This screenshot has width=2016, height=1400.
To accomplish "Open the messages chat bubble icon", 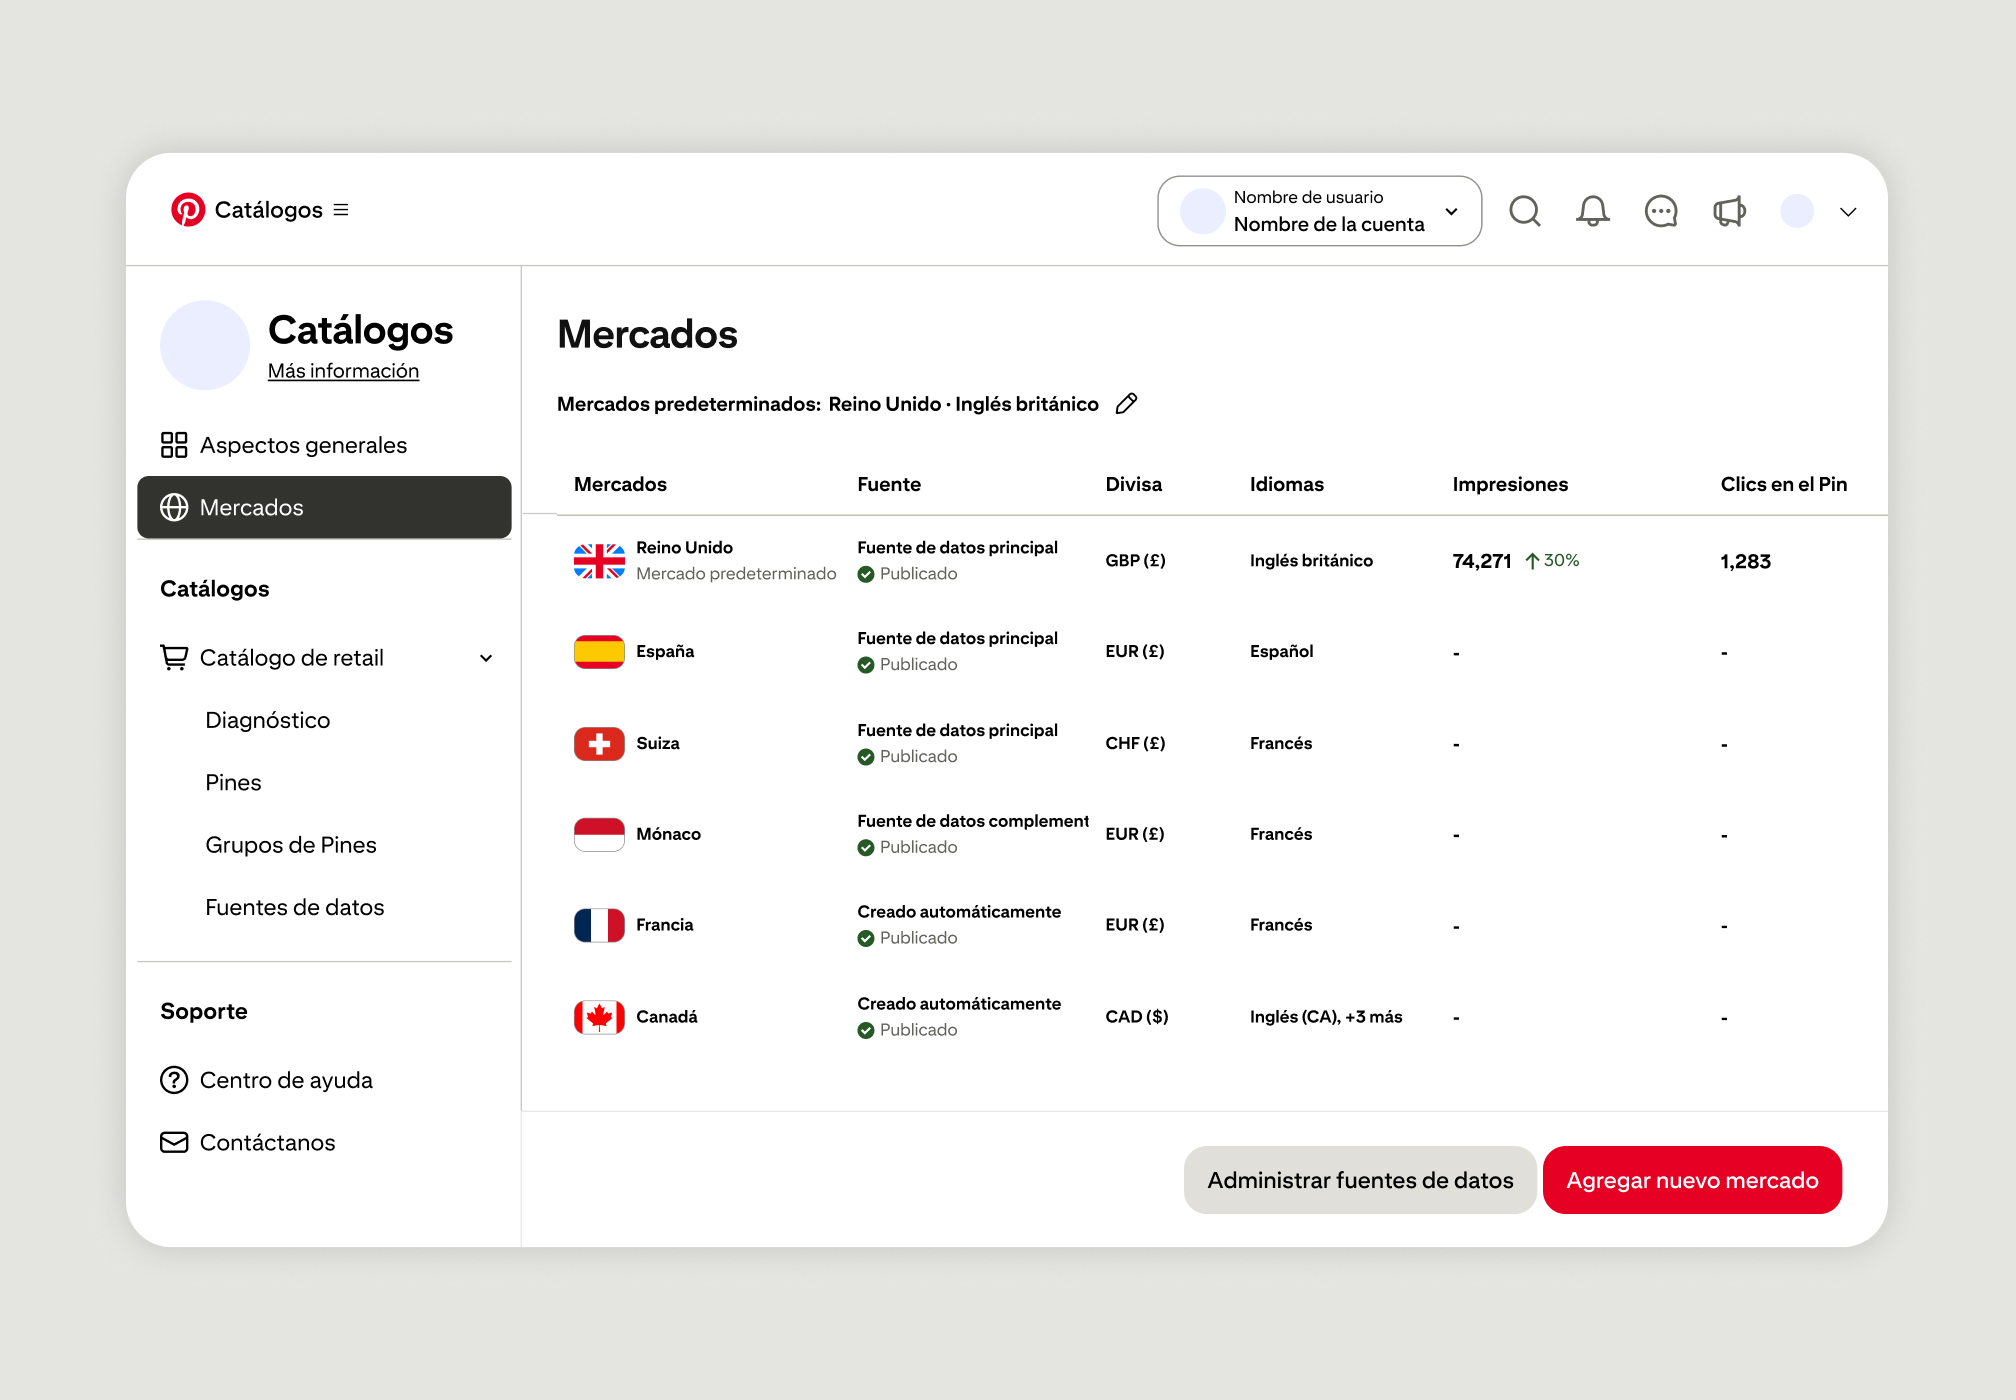I will pos(1661,211).
